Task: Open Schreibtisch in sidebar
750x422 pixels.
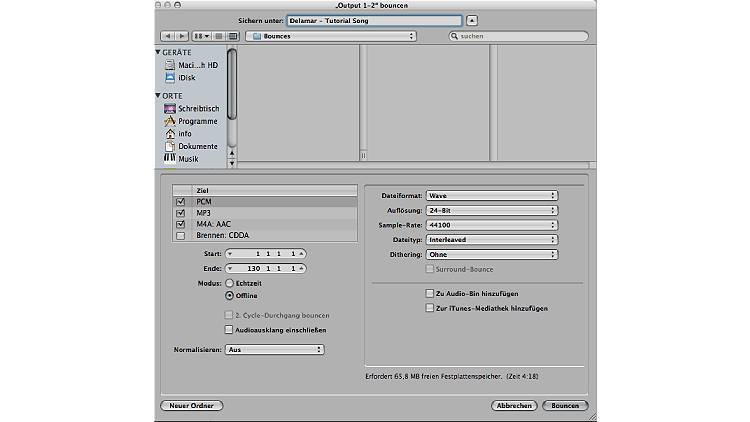Action: click(x=192, y=109)
